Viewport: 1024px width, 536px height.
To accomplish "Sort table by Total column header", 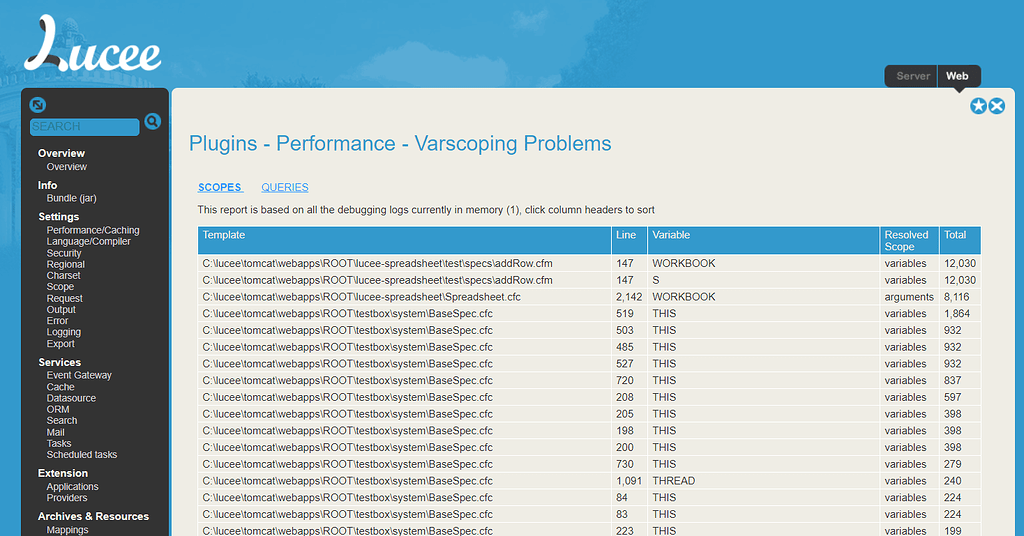I will coord(960,240).
